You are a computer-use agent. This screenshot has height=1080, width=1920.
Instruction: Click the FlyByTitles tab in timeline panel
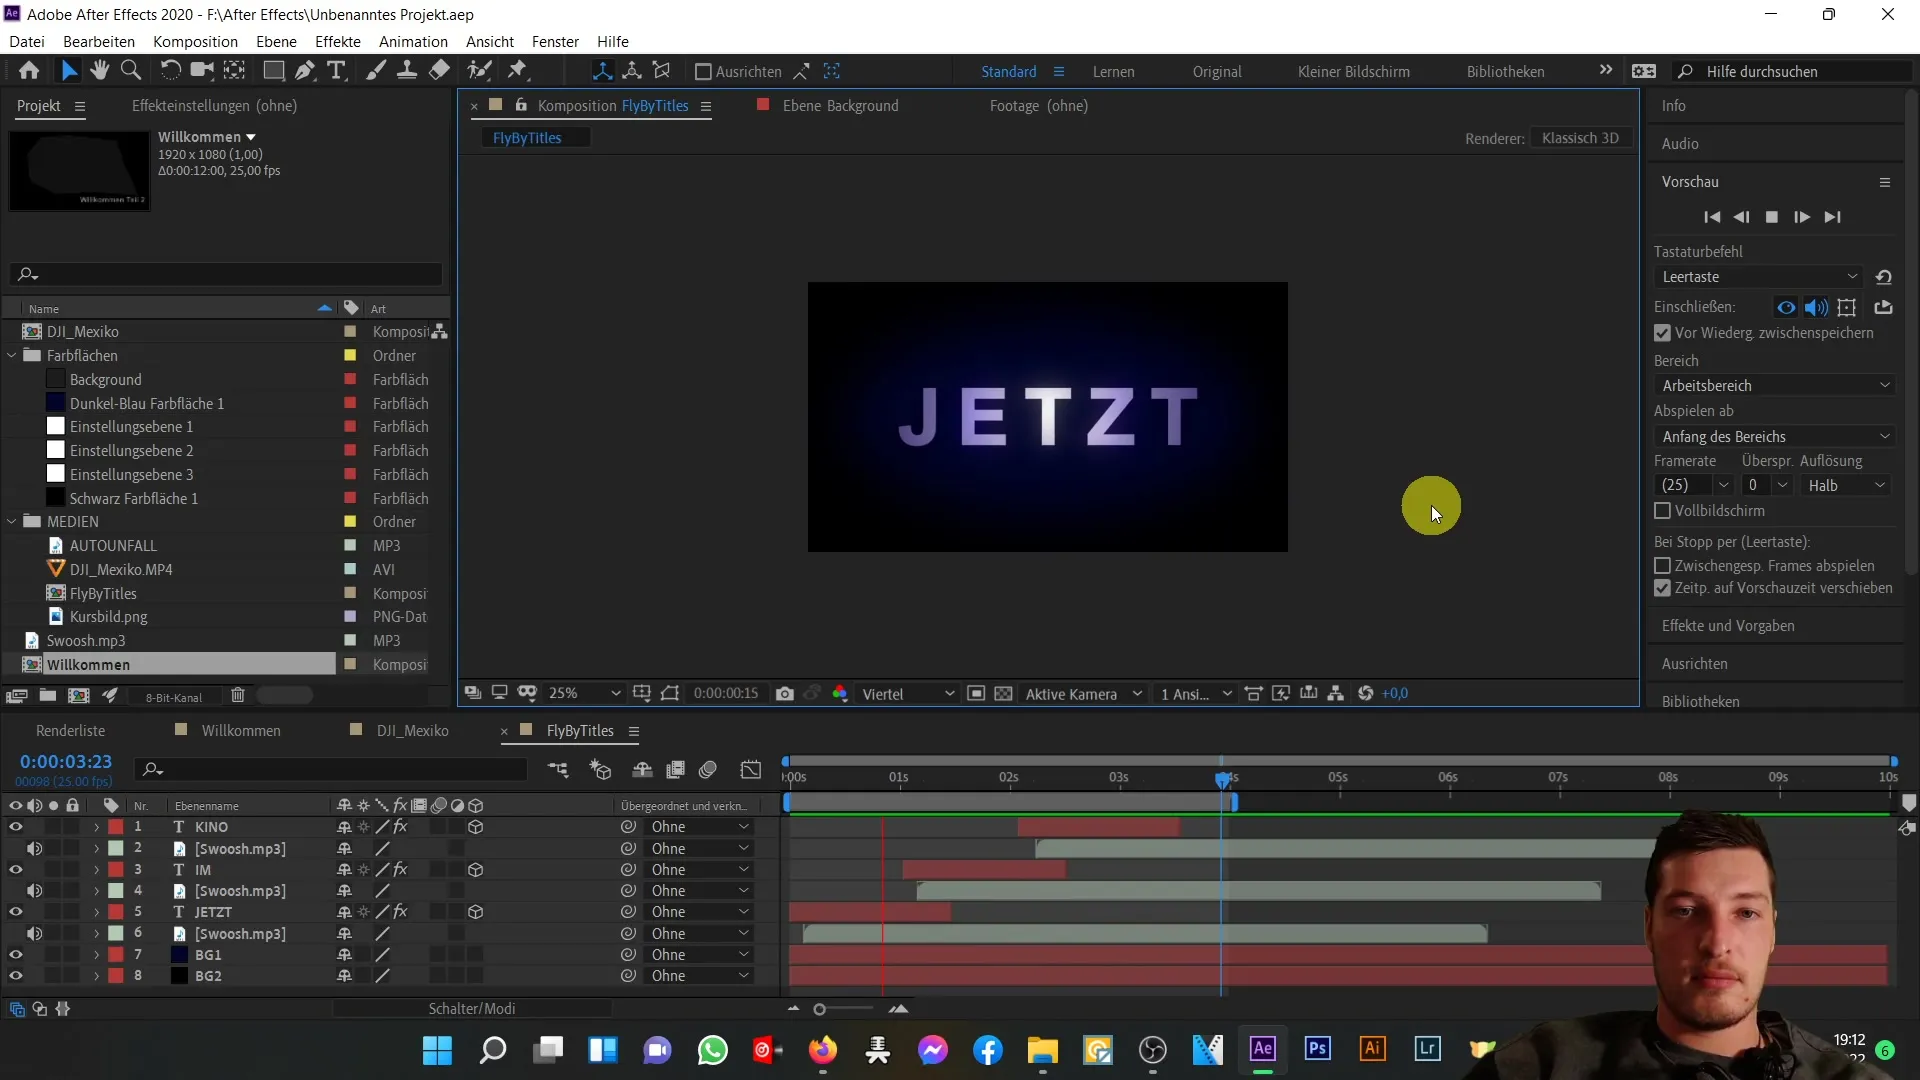coord(579,731)
